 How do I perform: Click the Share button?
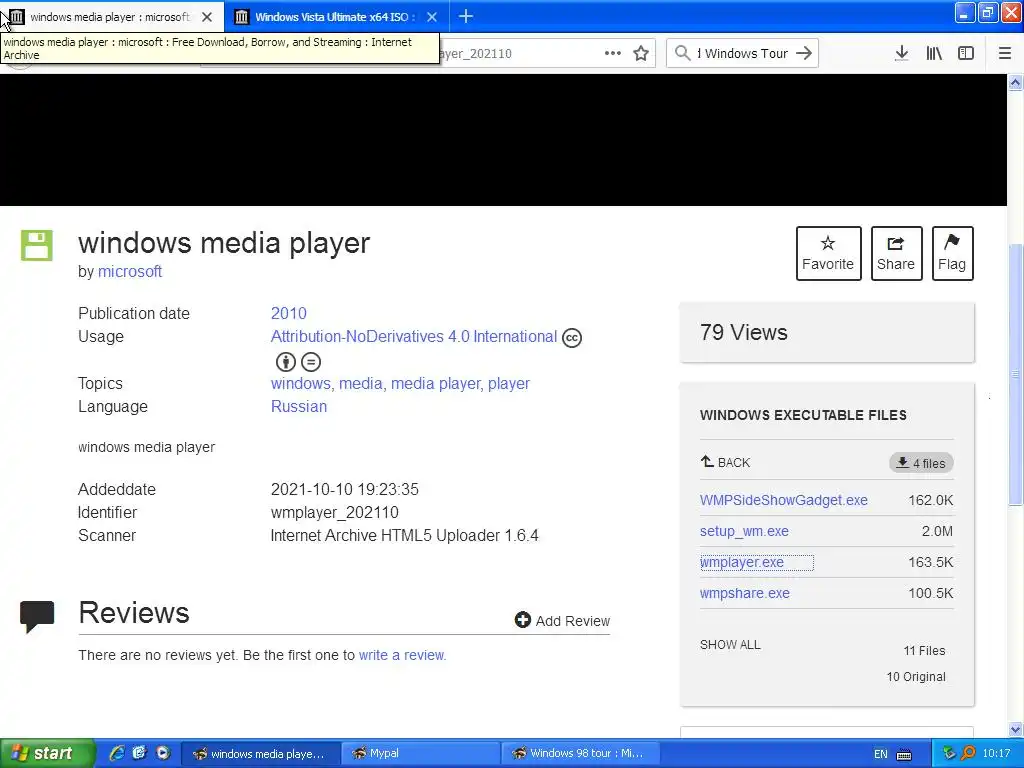point(896,253)
